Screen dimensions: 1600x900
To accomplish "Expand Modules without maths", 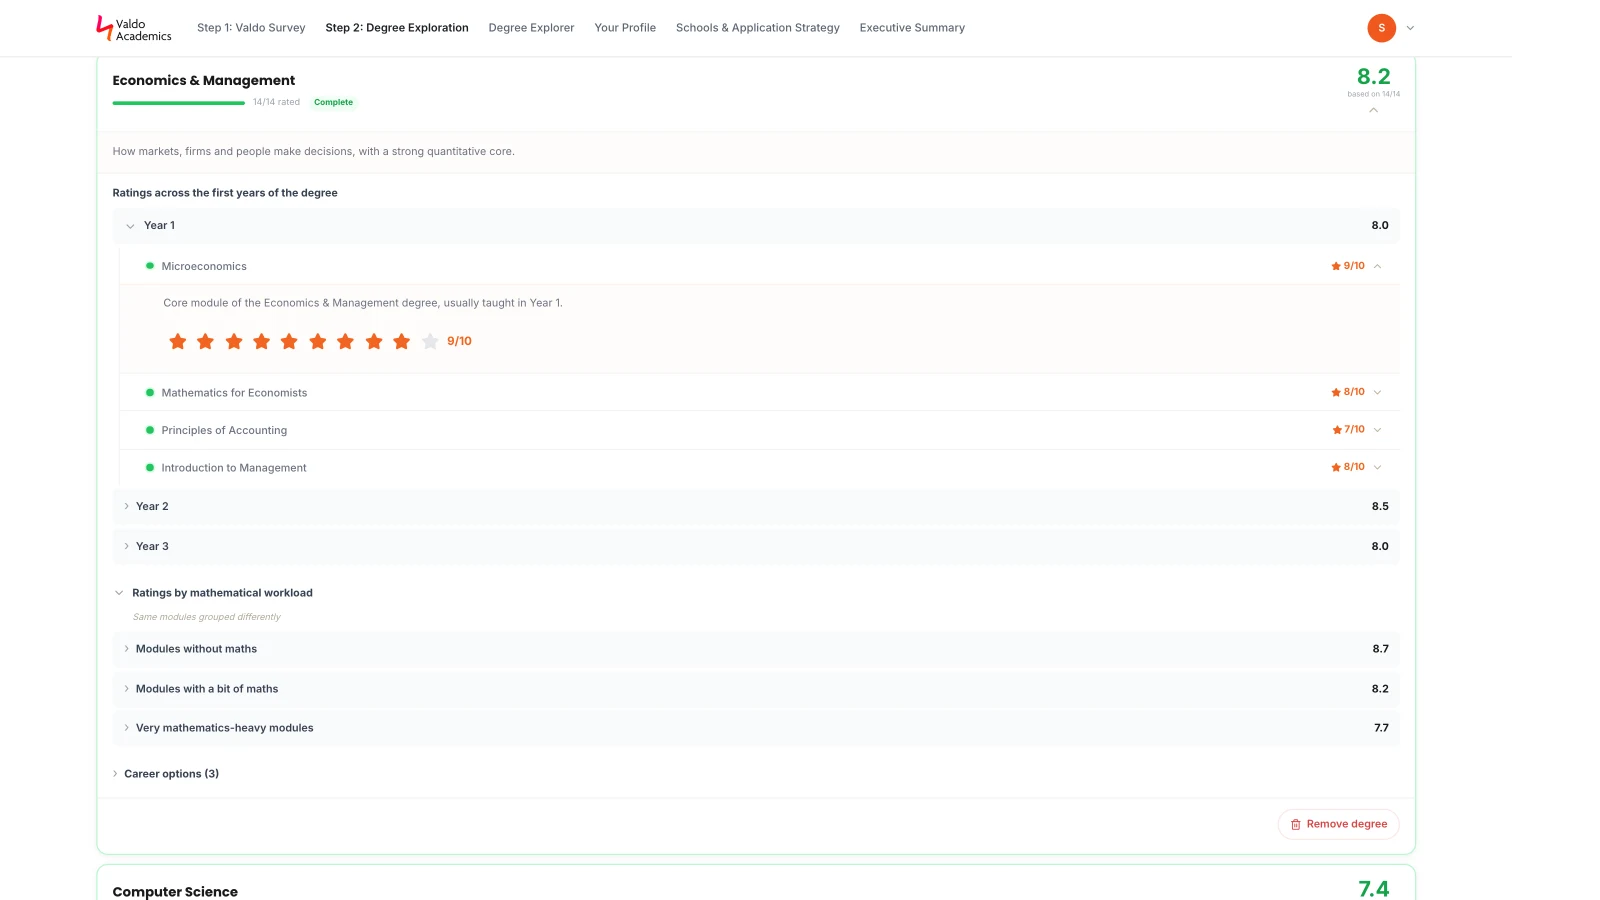I will coord(756,649).
